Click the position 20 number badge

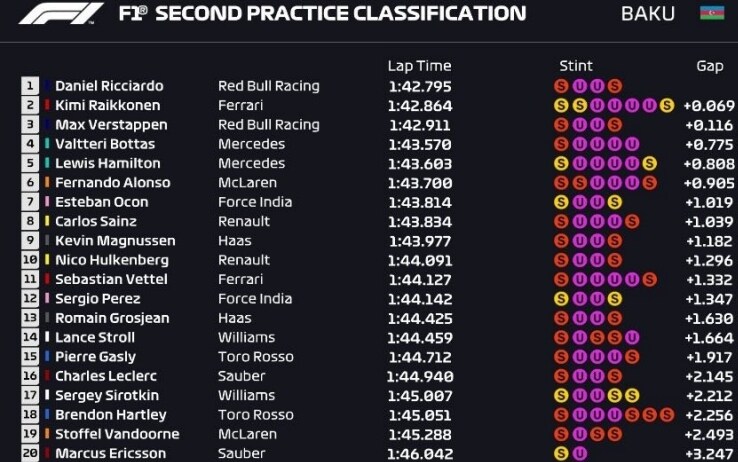click(x=30, y=454)
